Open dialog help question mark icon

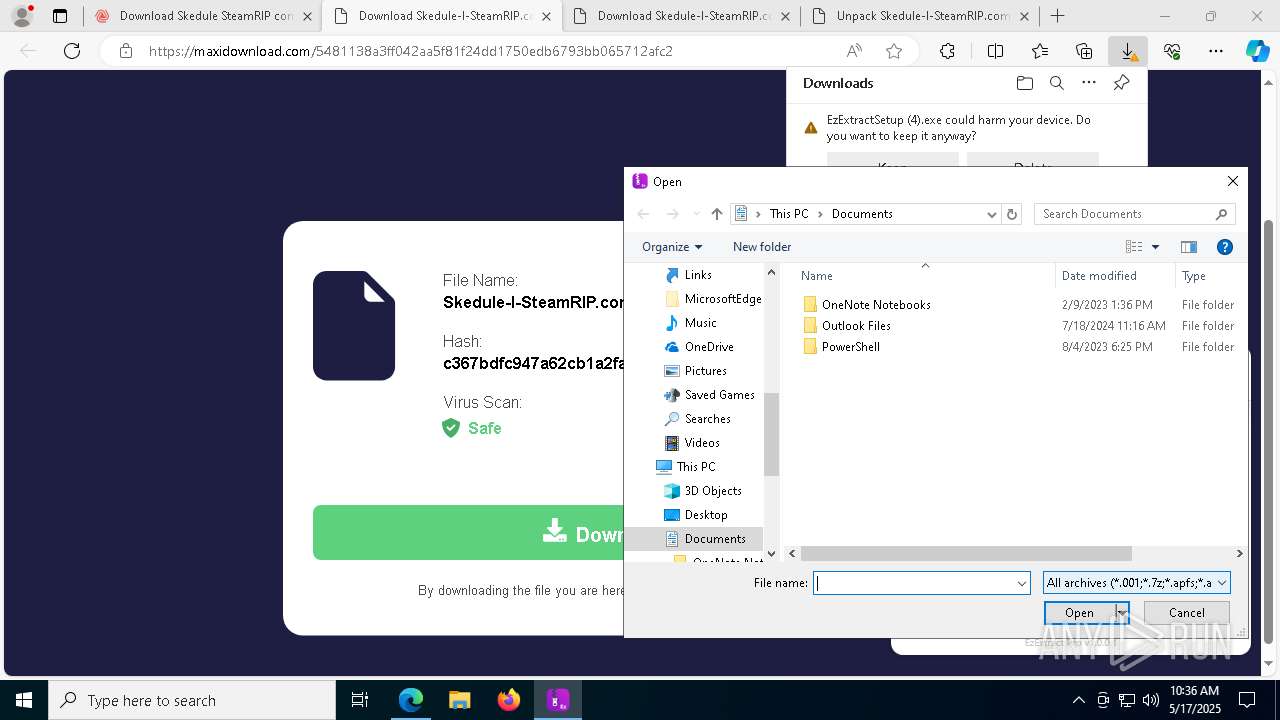(1224, 247)
